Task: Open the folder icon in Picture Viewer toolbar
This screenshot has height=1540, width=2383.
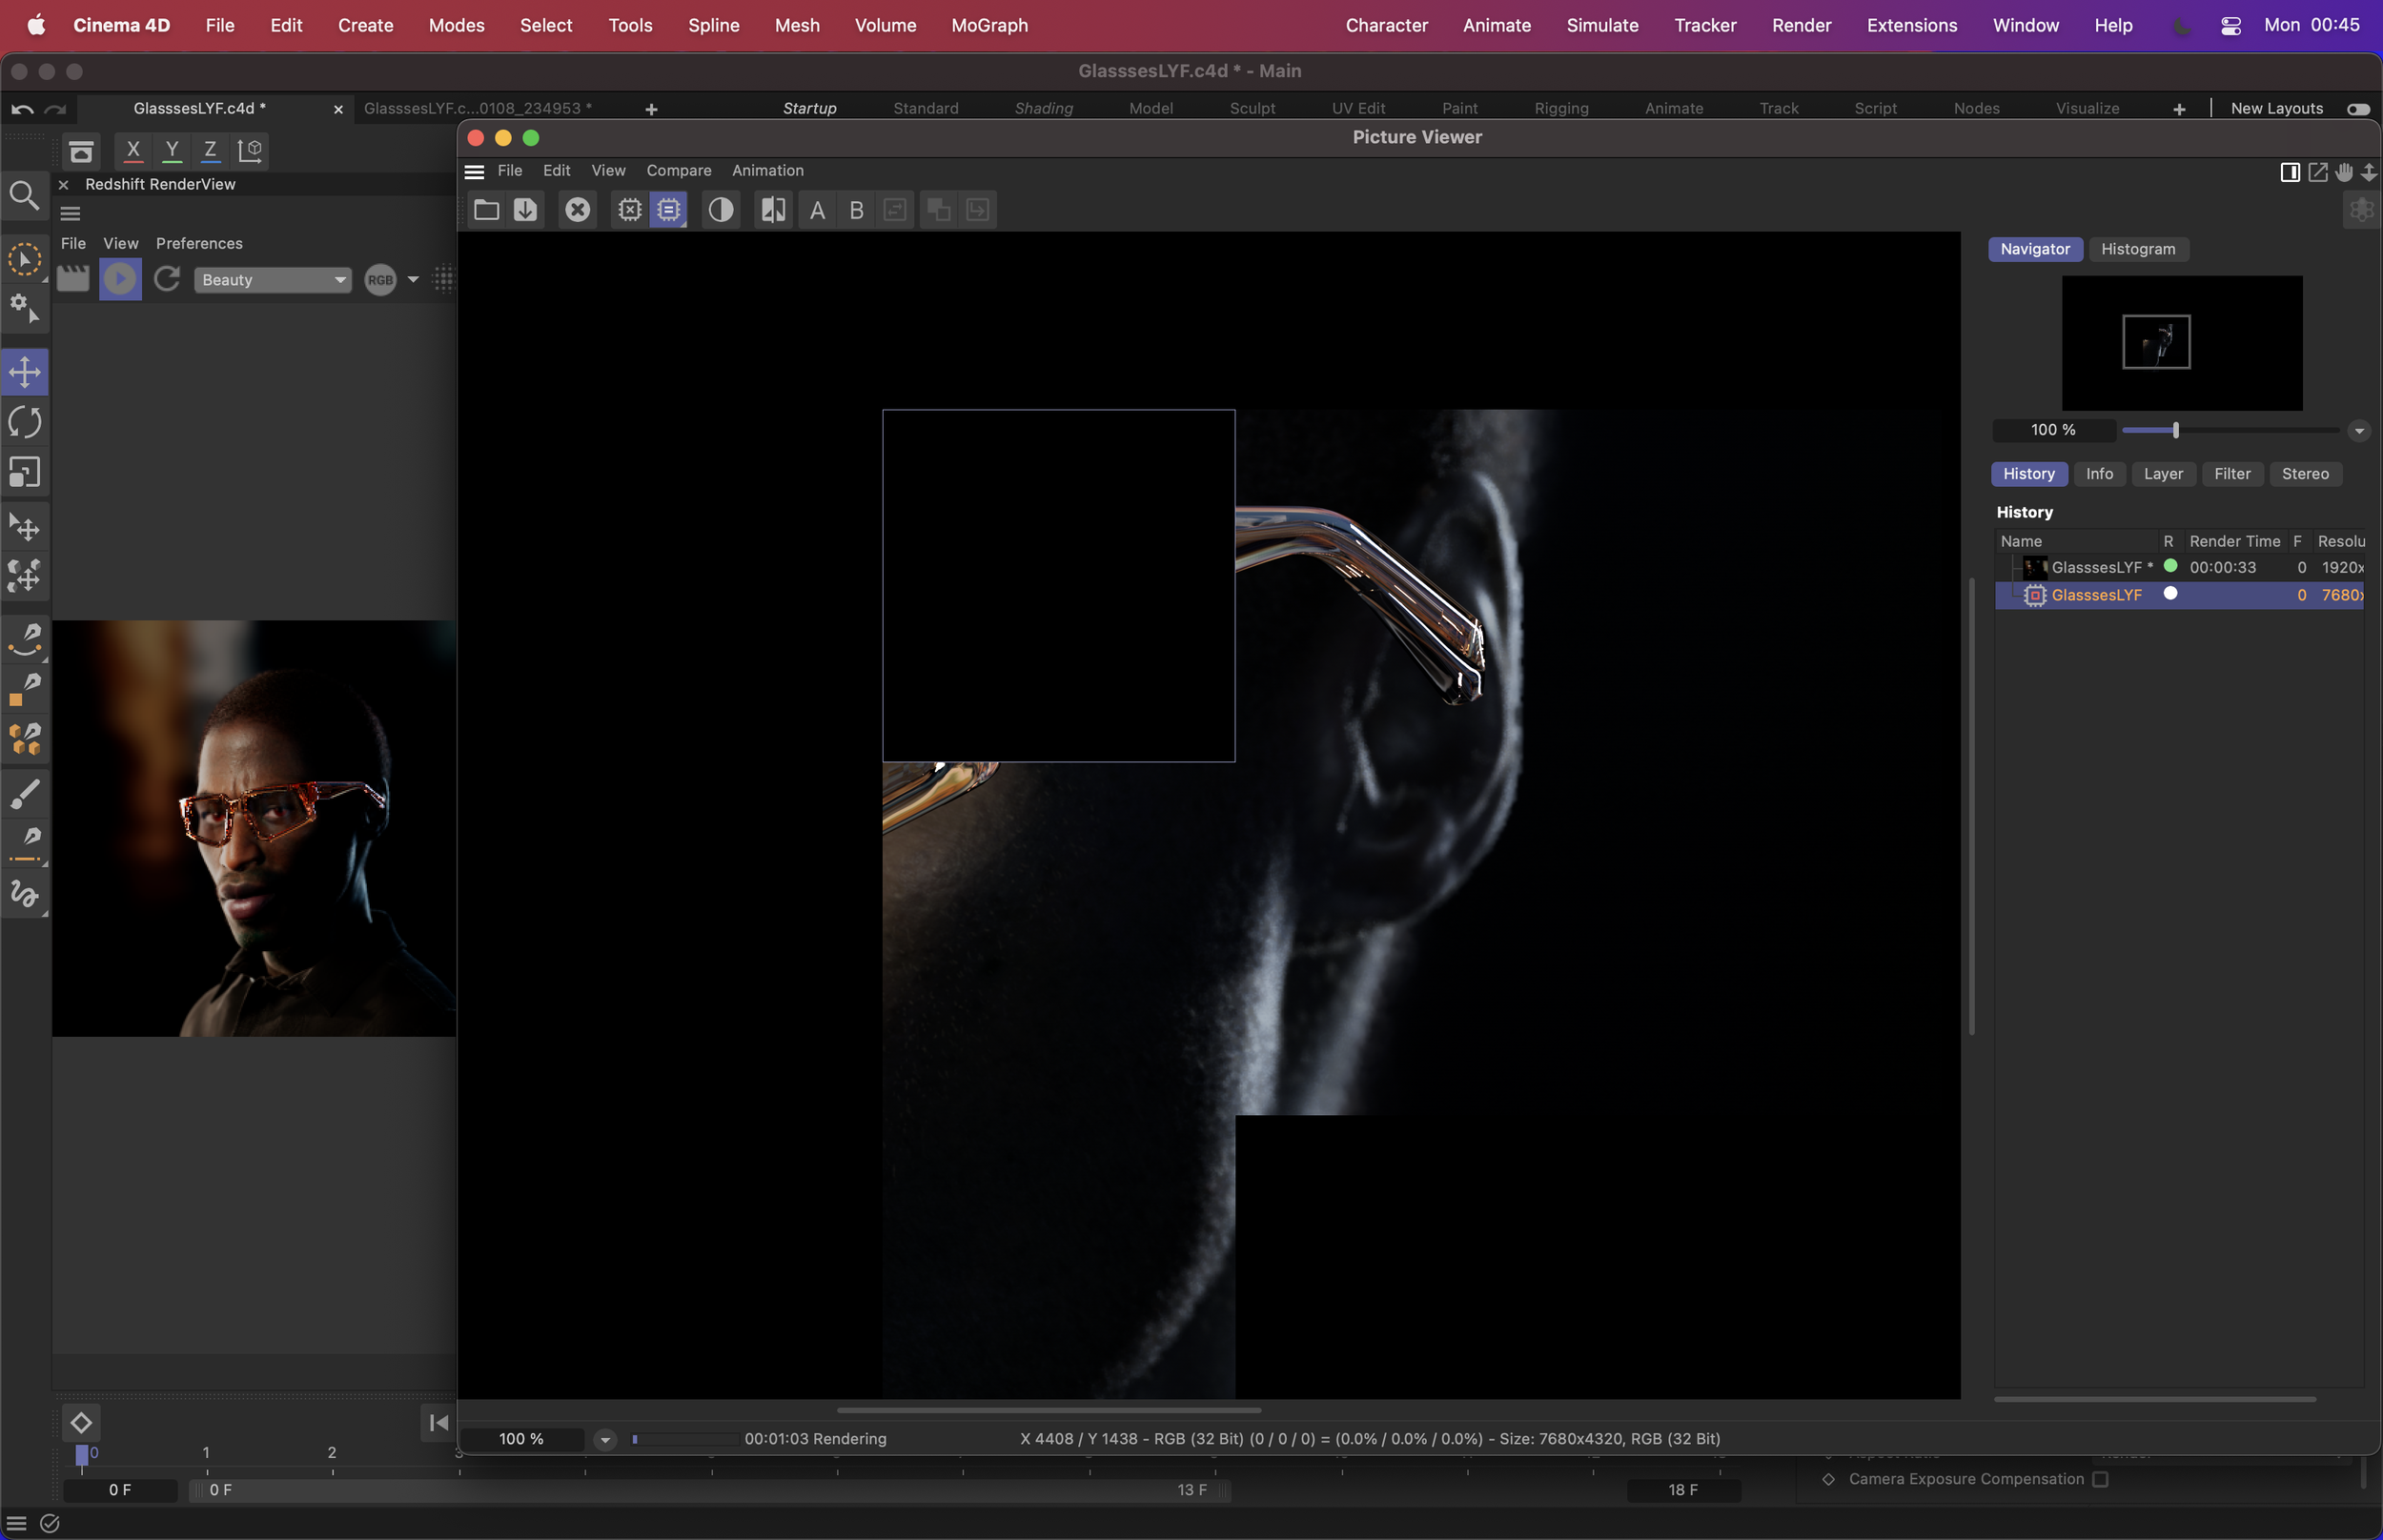Action: [x=486, y=210]
